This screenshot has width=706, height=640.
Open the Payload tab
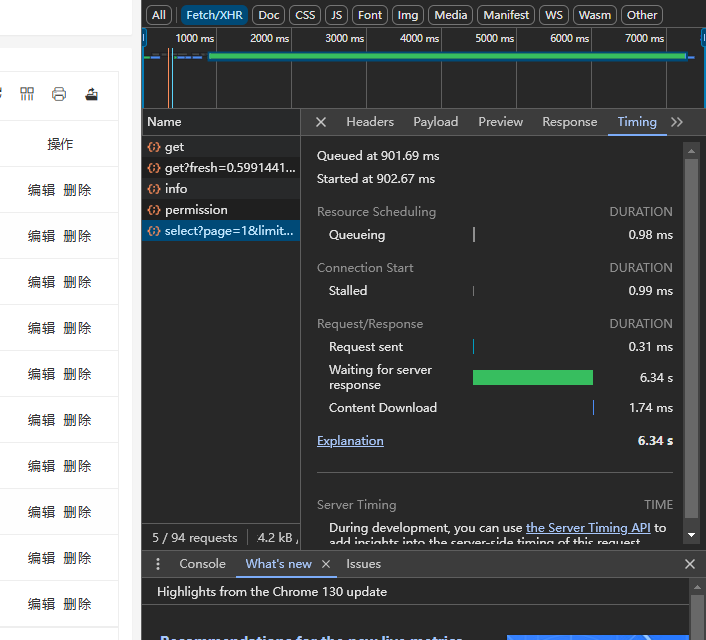[x=435, y=122]
